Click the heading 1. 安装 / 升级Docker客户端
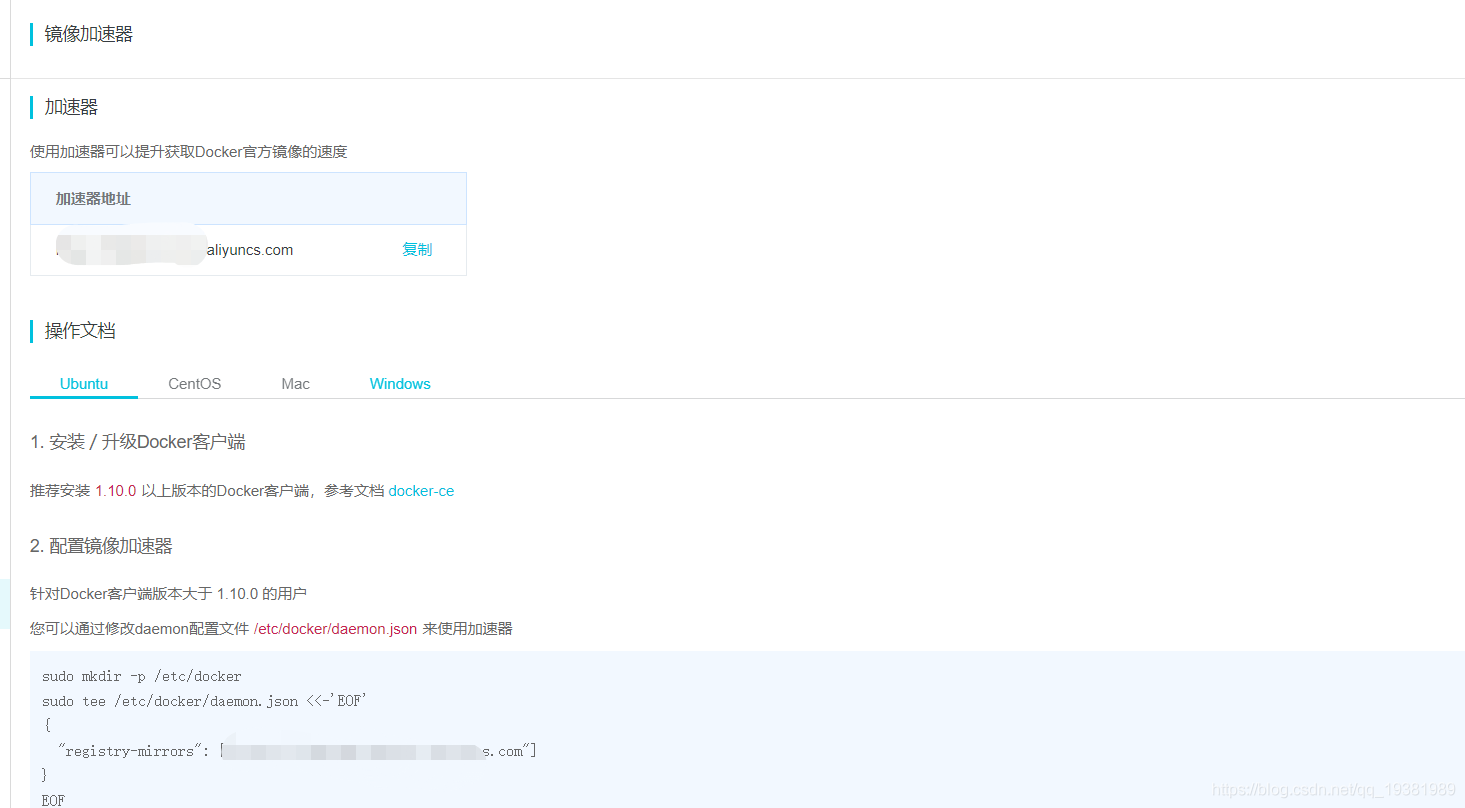 (137, 442)
